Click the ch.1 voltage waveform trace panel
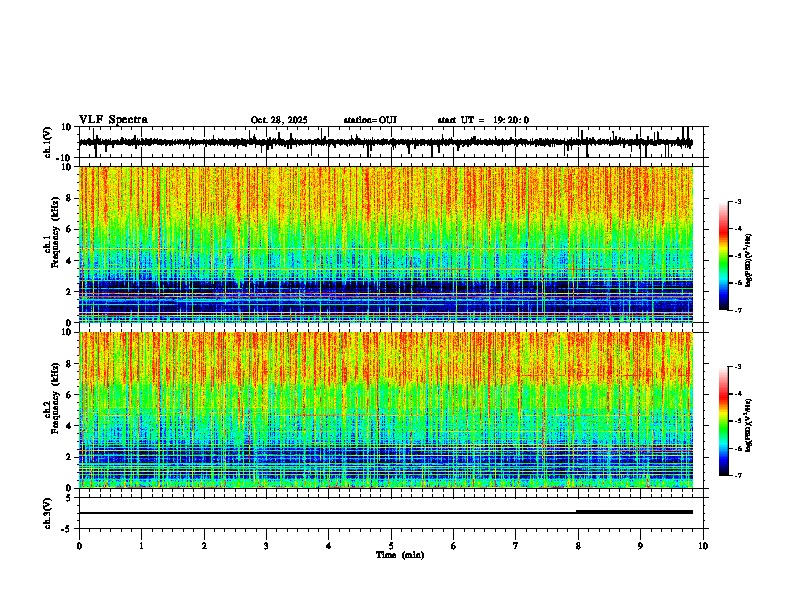Image resolution: width=792 pixels, height=612 pixels. click(x=391, y=142)
